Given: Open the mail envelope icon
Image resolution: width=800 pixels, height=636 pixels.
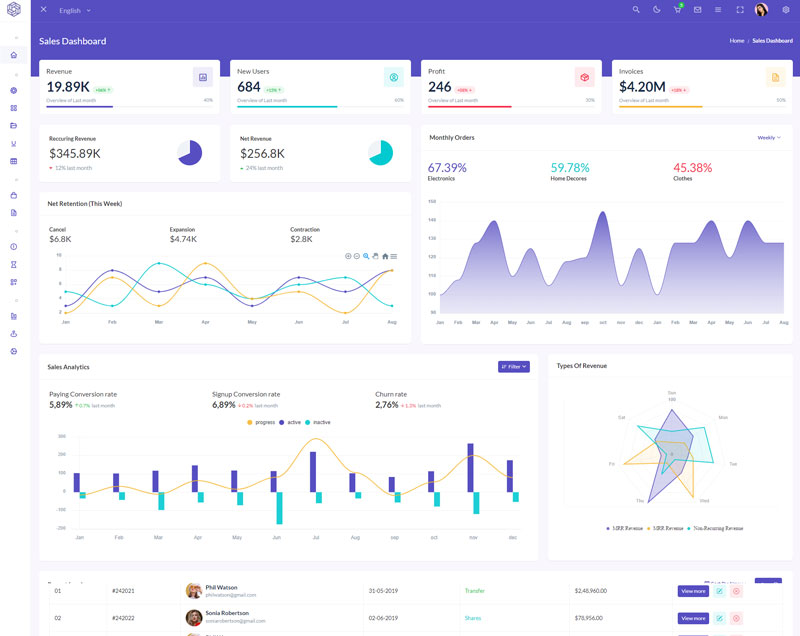Looking at the screenshot, I should (697, 10).
